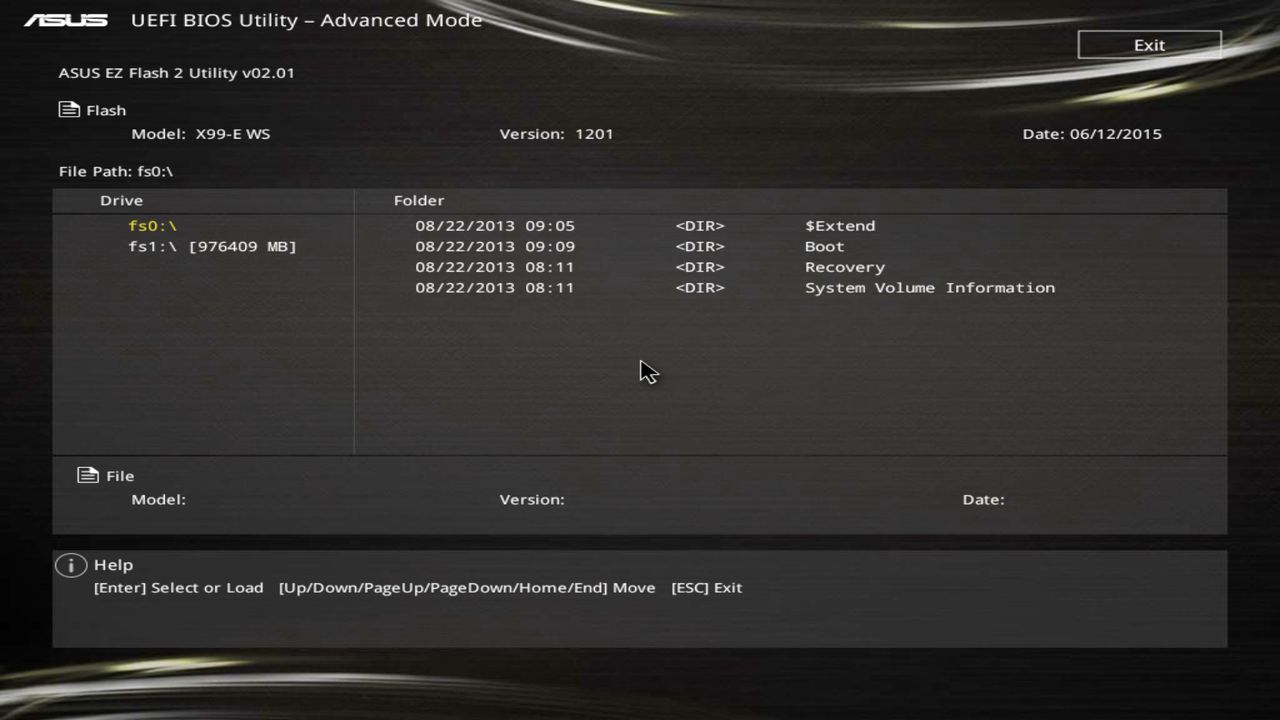Click the File section Date: label
Image resolution: width=1280 pixels, height=720 pixels.
pos(983,499)
